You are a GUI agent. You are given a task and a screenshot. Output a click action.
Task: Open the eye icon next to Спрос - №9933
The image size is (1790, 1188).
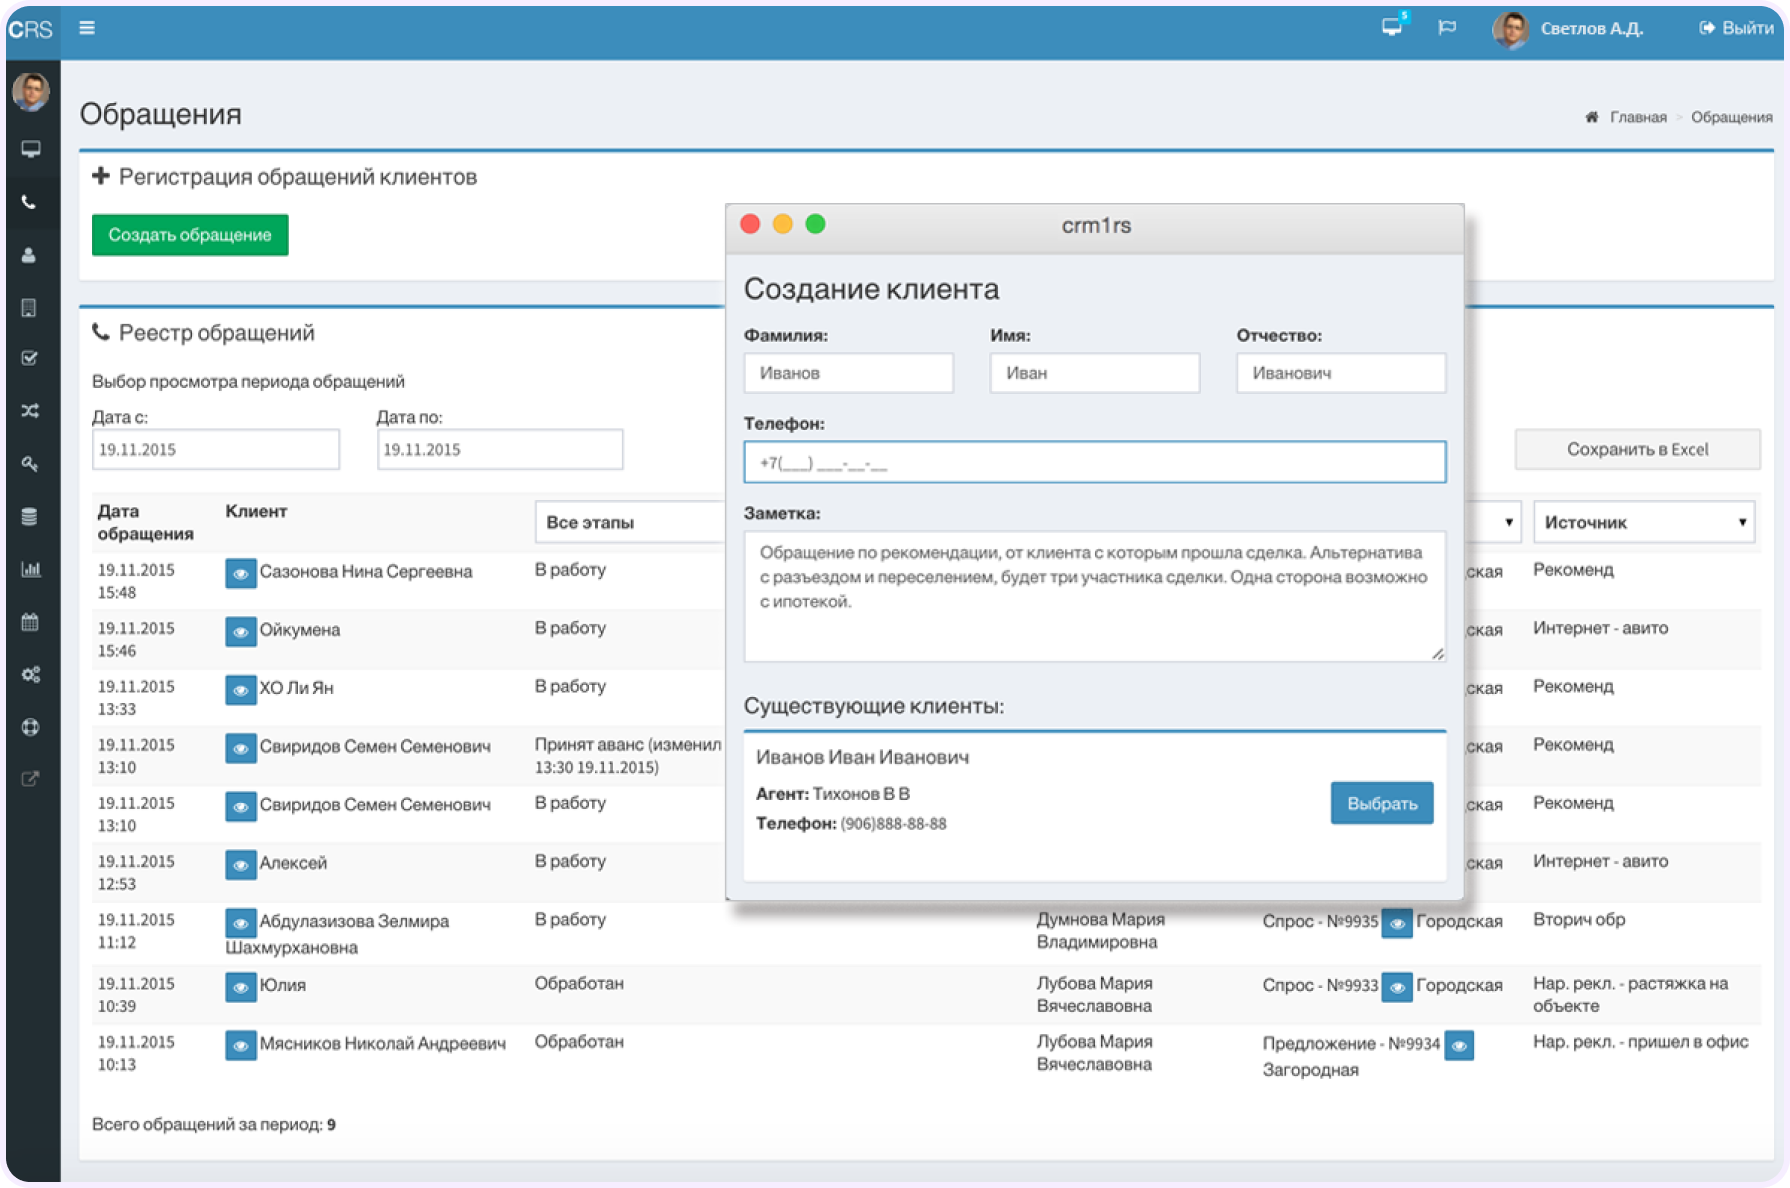coord(1397,987)
